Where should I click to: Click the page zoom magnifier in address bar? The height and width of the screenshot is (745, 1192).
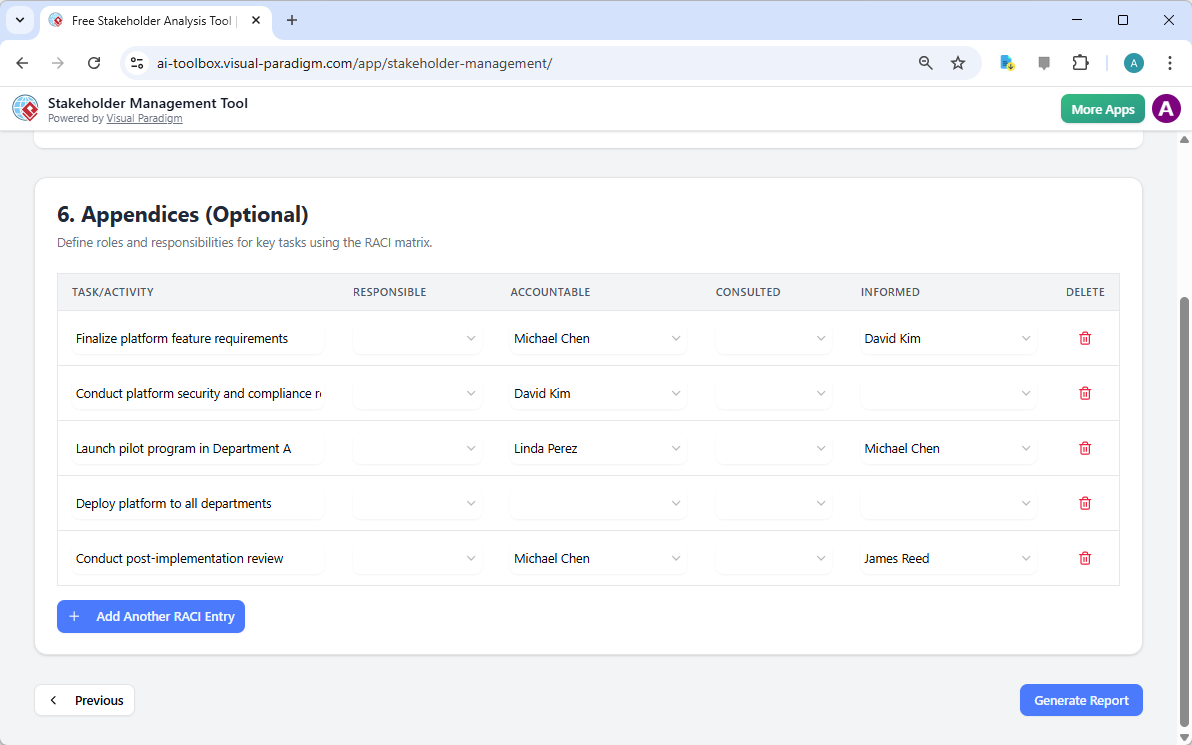925,62
